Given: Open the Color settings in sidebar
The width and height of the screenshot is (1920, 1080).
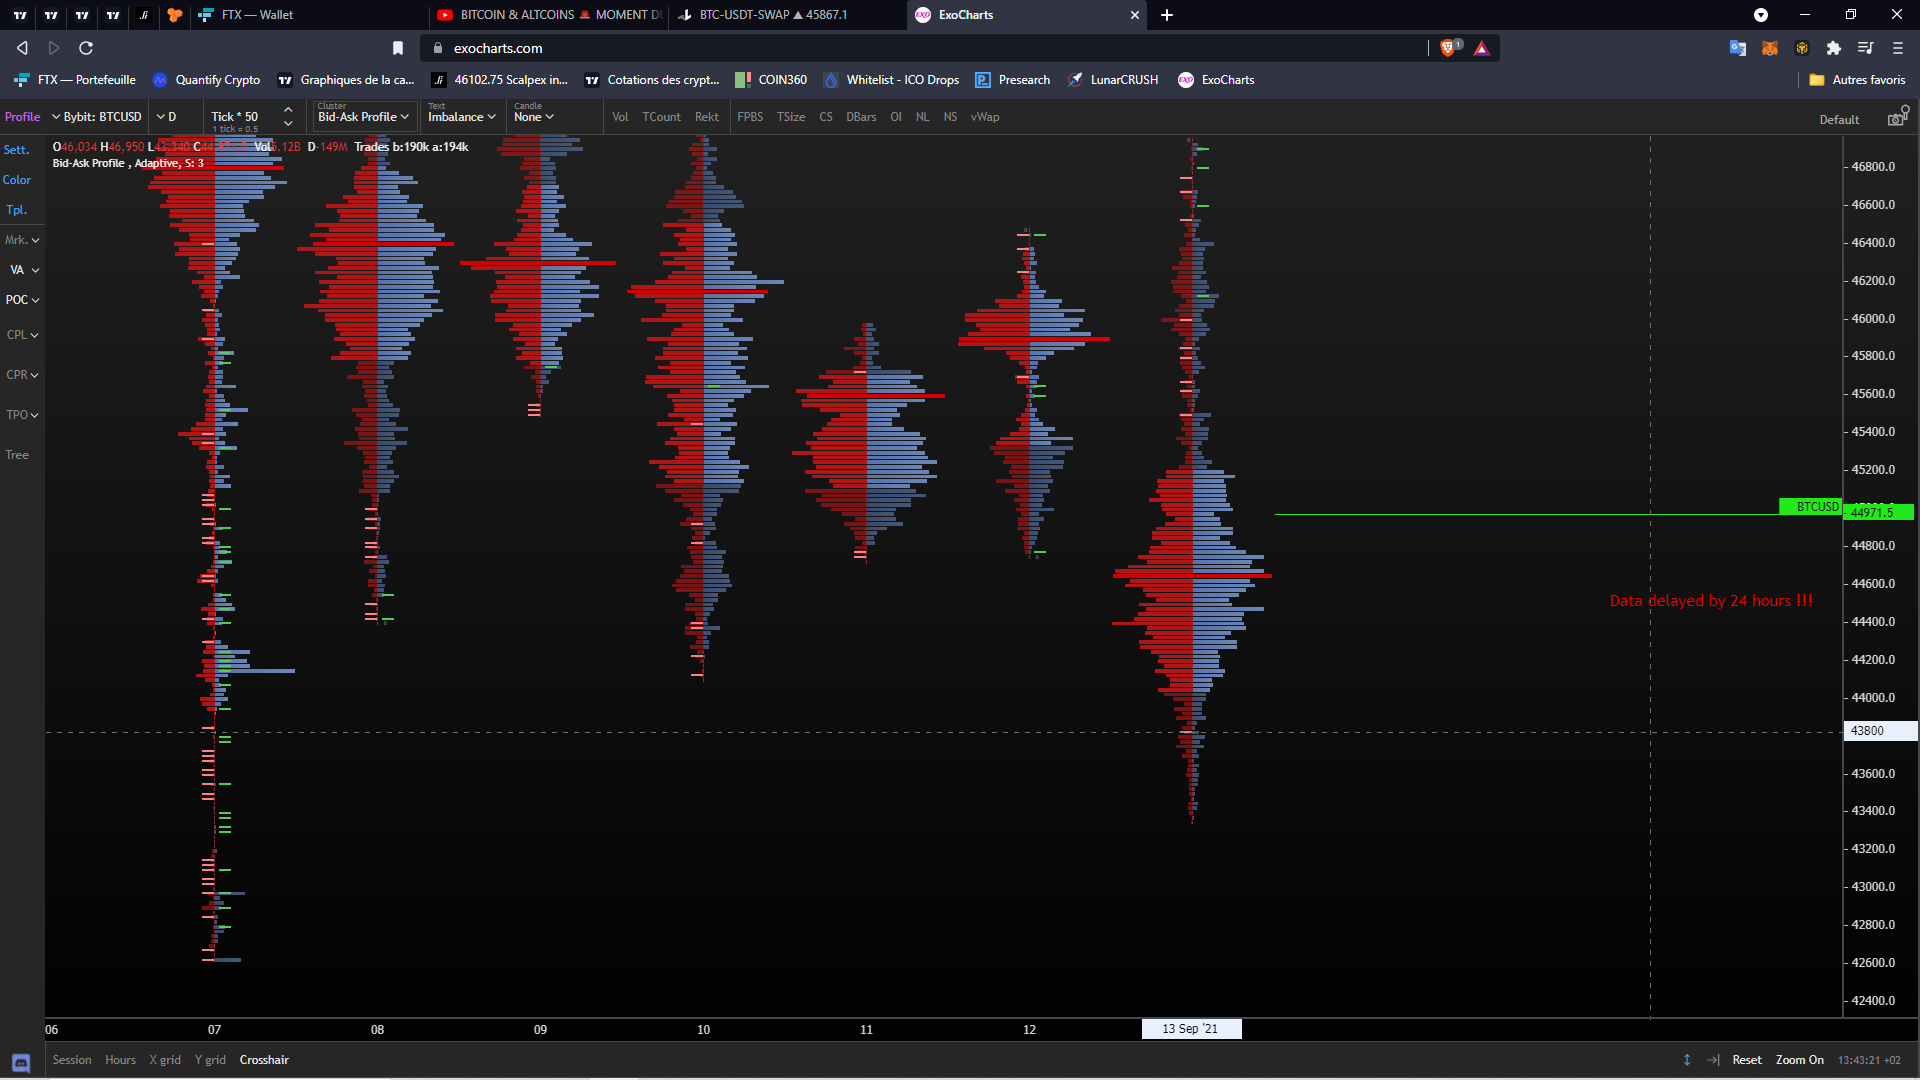Looking at the screenshot, I should 17,180.
